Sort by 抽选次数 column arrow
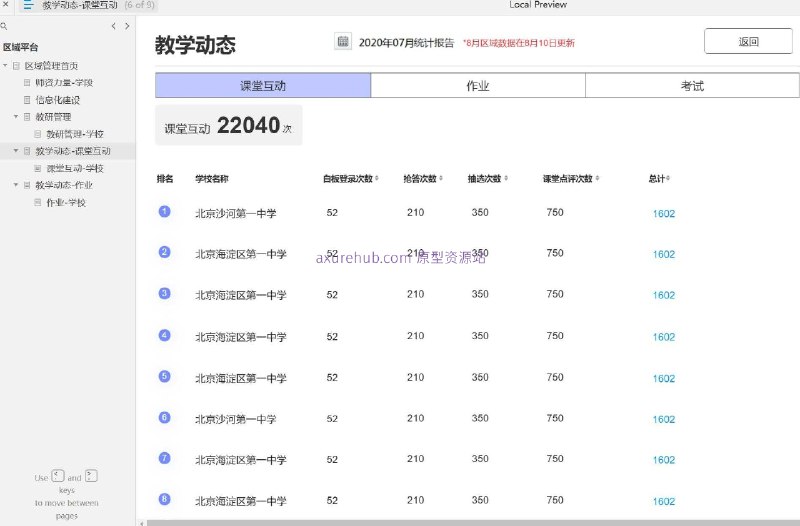The height and width of the screenshot is (526, 800). (506, 179)
